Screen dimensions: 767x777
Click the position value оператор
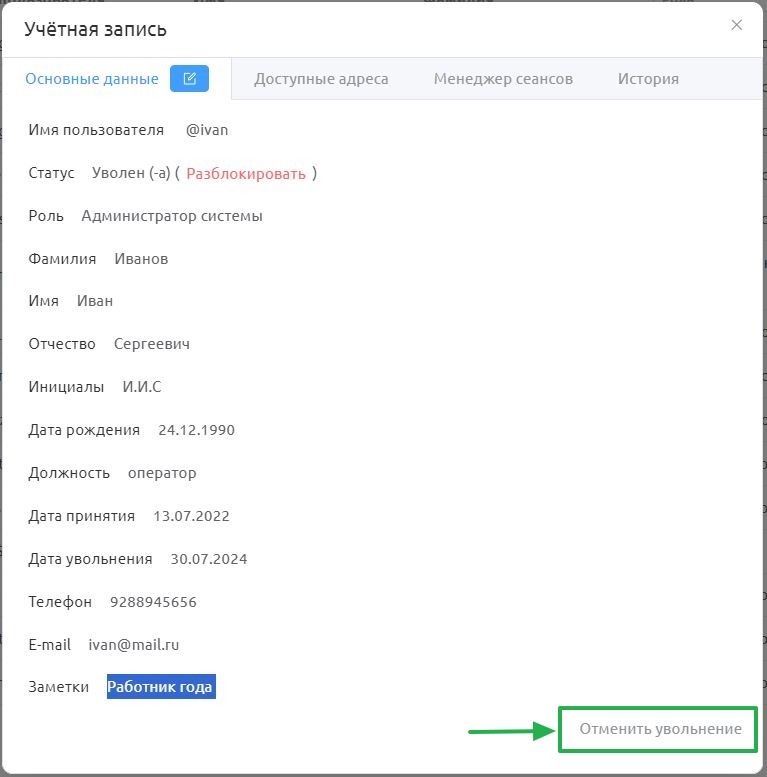tap(162, 473)
